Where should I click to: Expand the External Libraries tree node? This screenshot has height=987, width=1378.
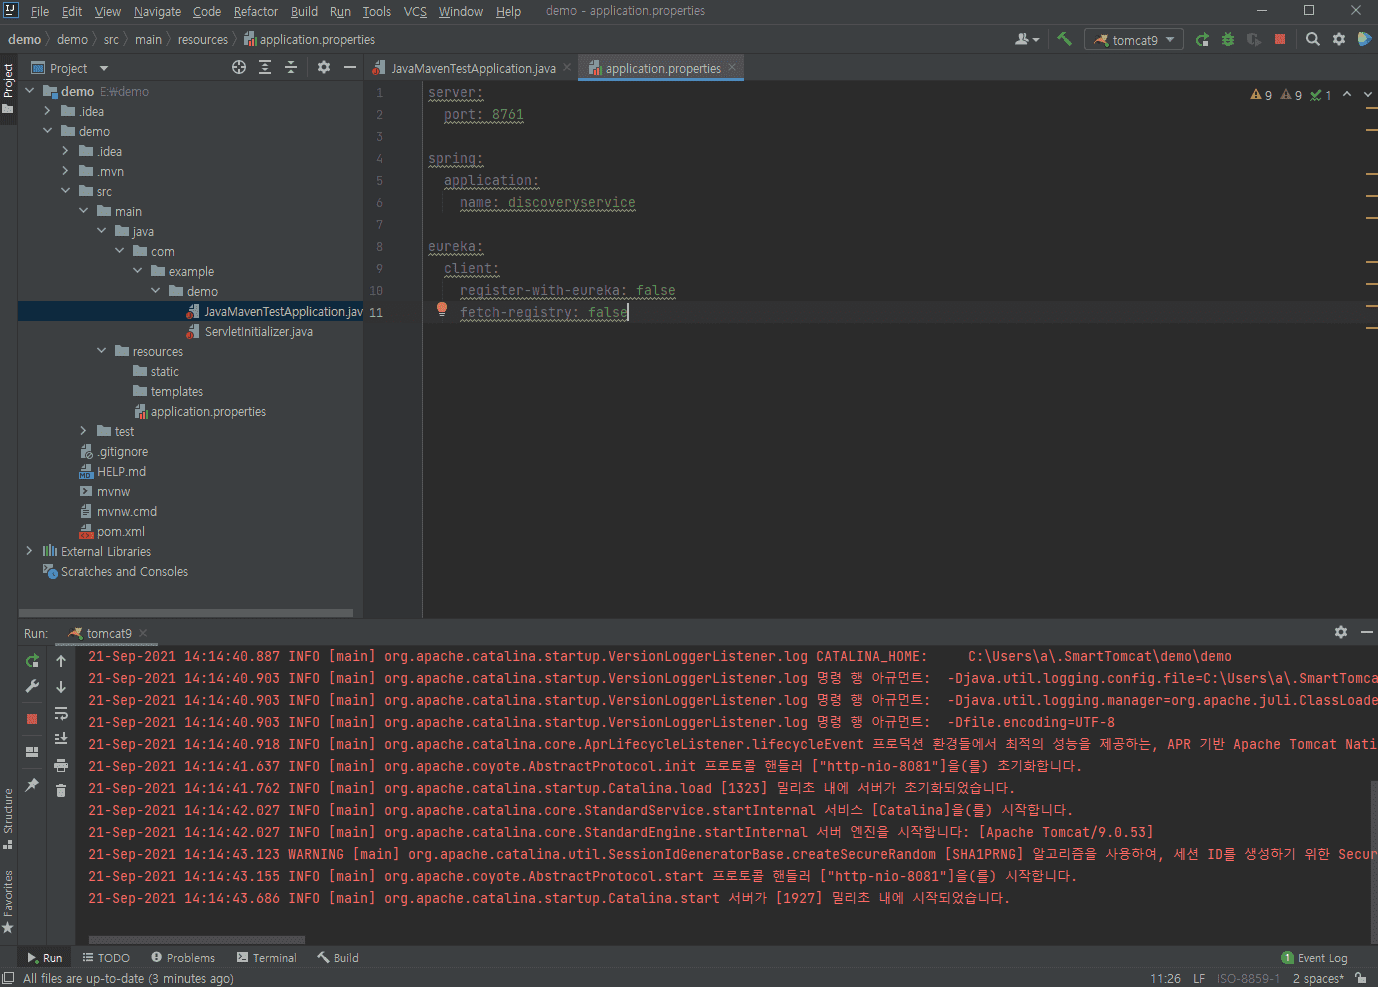coord(29,551)
